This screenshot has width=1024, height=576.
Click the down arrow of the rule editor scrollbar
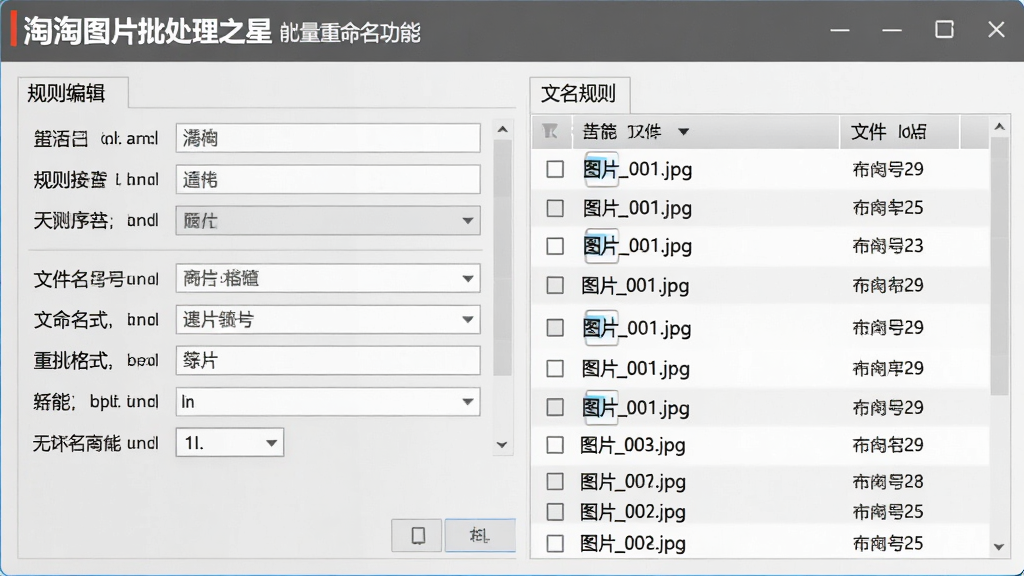(502, 445)
